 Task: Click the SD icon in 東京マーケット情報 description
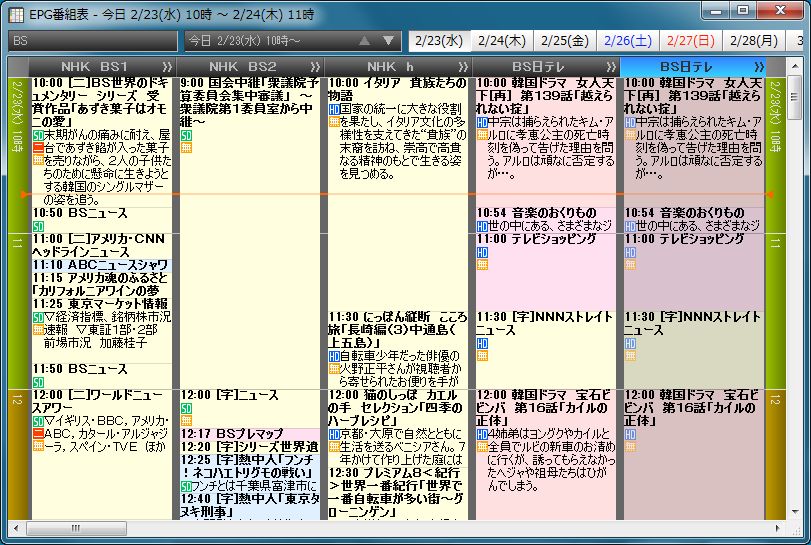click(x=38, y=317)
